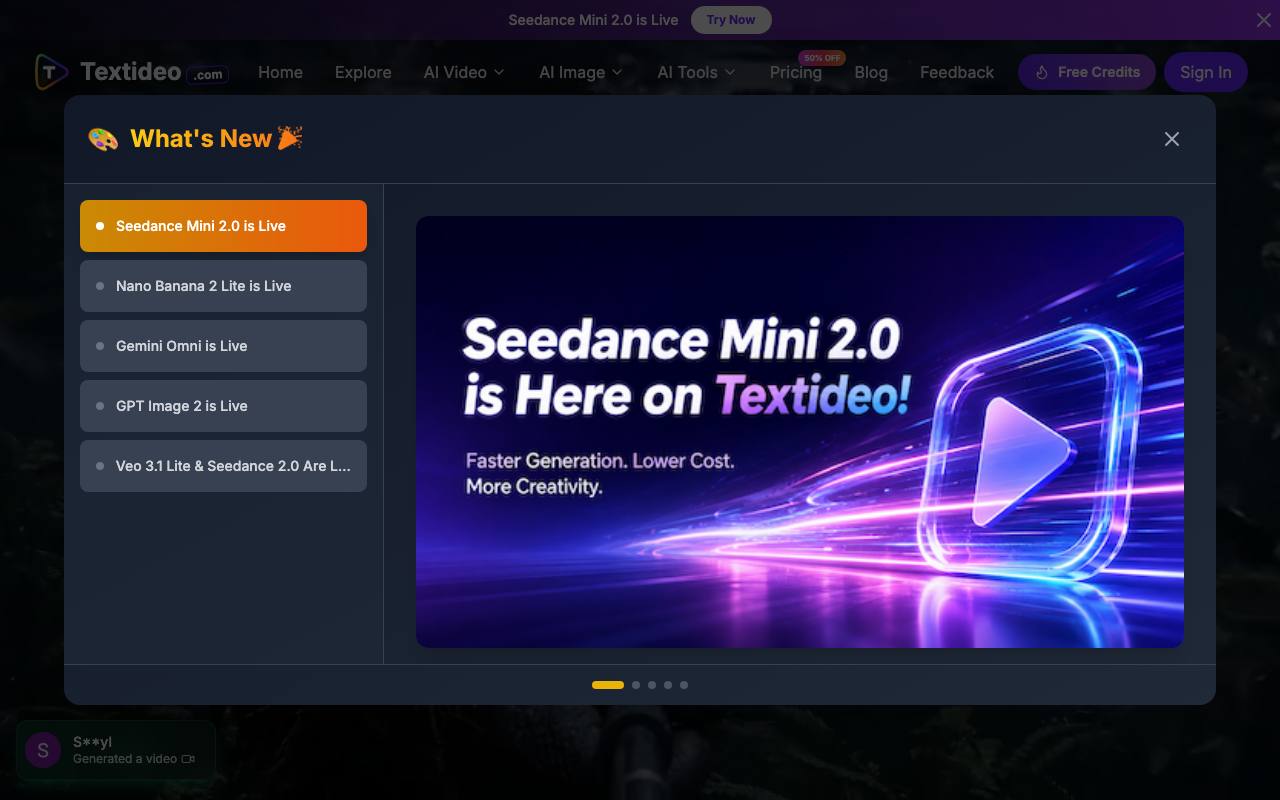This screenshot has height=800, width=1280.
Task: Select the GPT Image 2 is Live item
Action: click(x=223, y=406)
